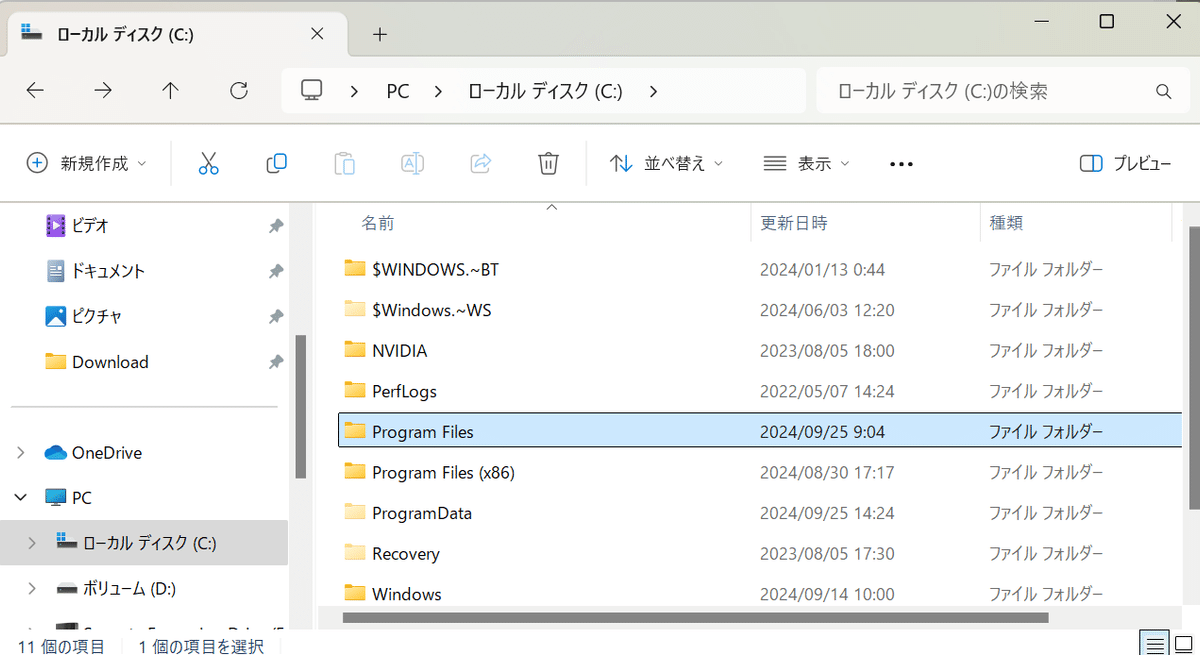Screen dimensions: 1200x655
Task: Select Download in the navigation pane
Action: pos(110,362)
